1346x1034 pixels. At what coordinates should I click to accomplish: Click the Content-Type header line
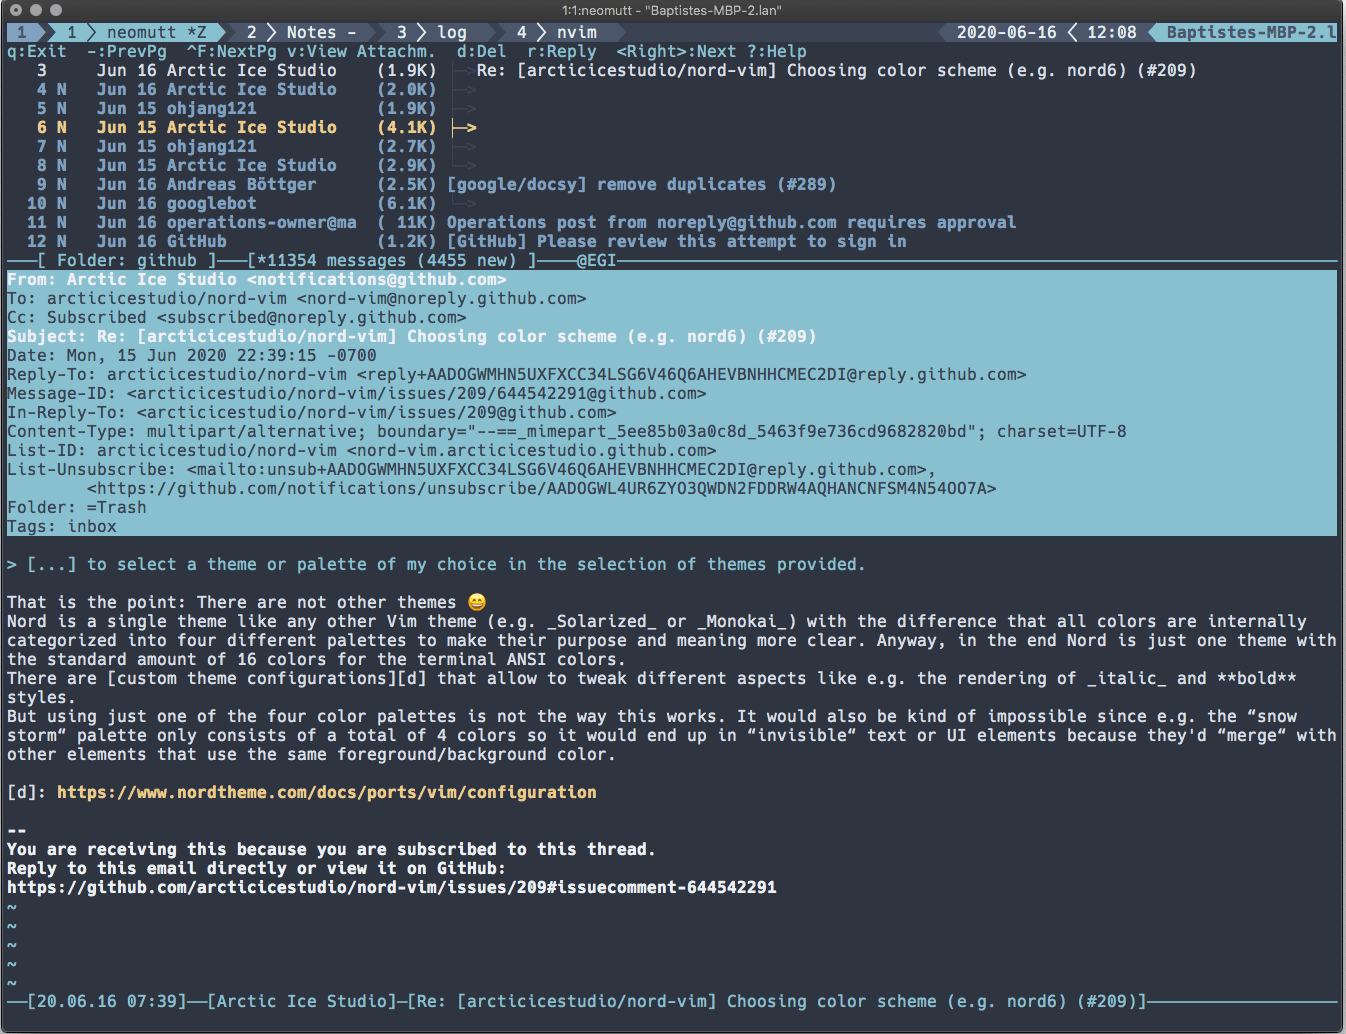click(x=567, y=431)
